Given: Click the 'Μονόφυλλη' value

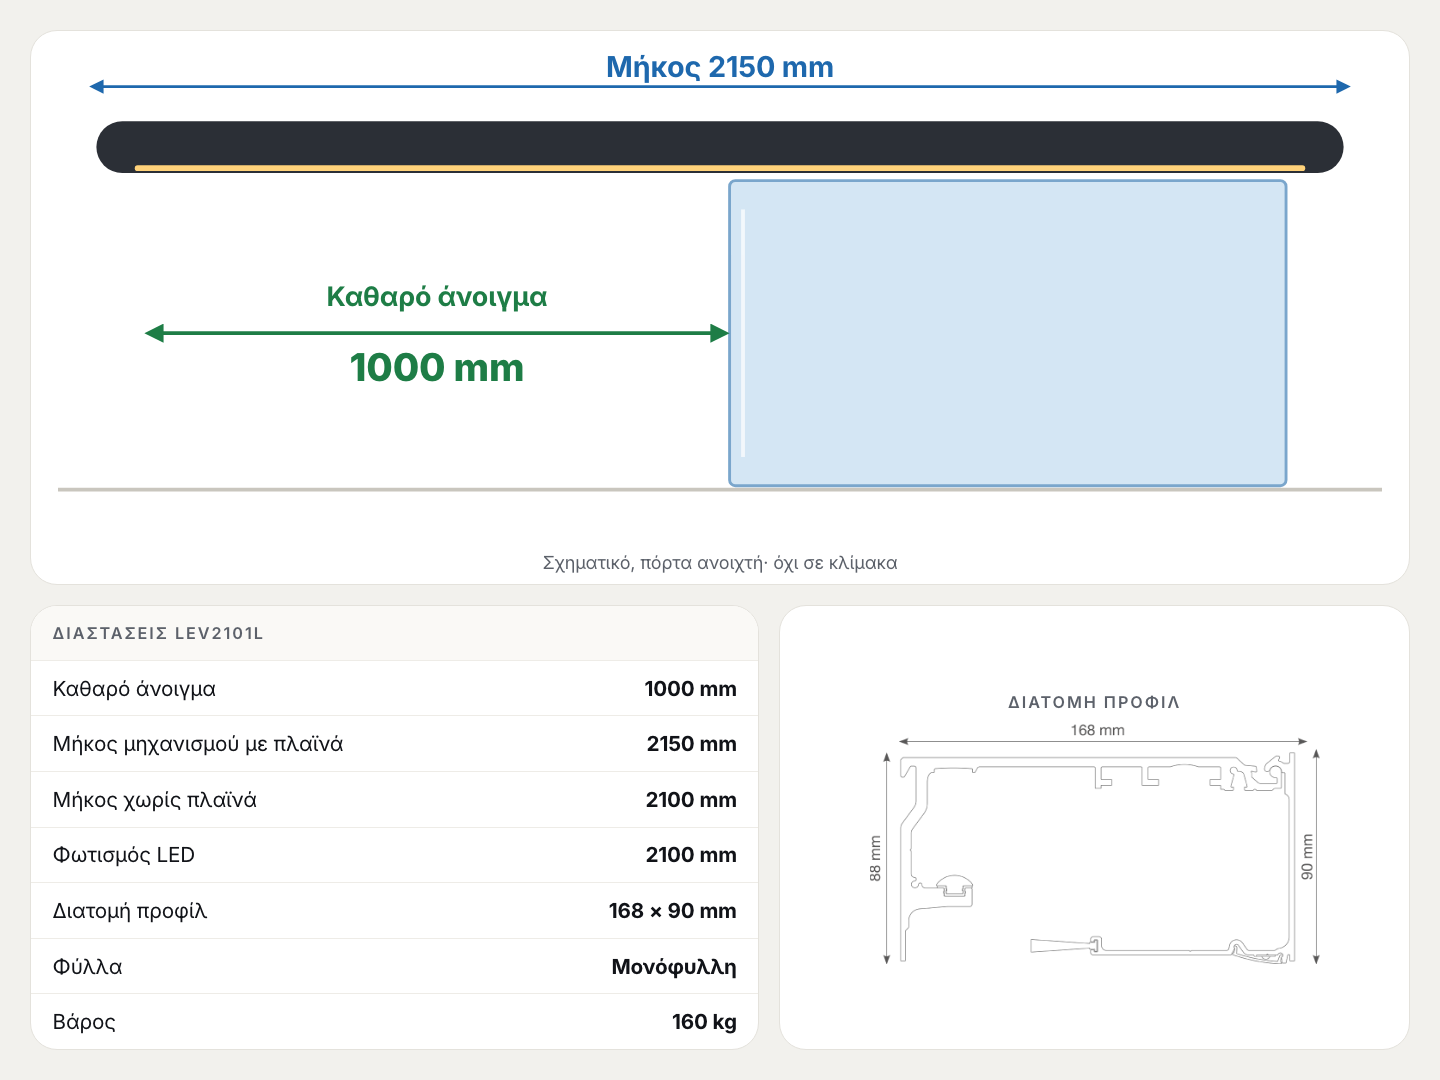Looking at the screenshot, I should 674,967.
